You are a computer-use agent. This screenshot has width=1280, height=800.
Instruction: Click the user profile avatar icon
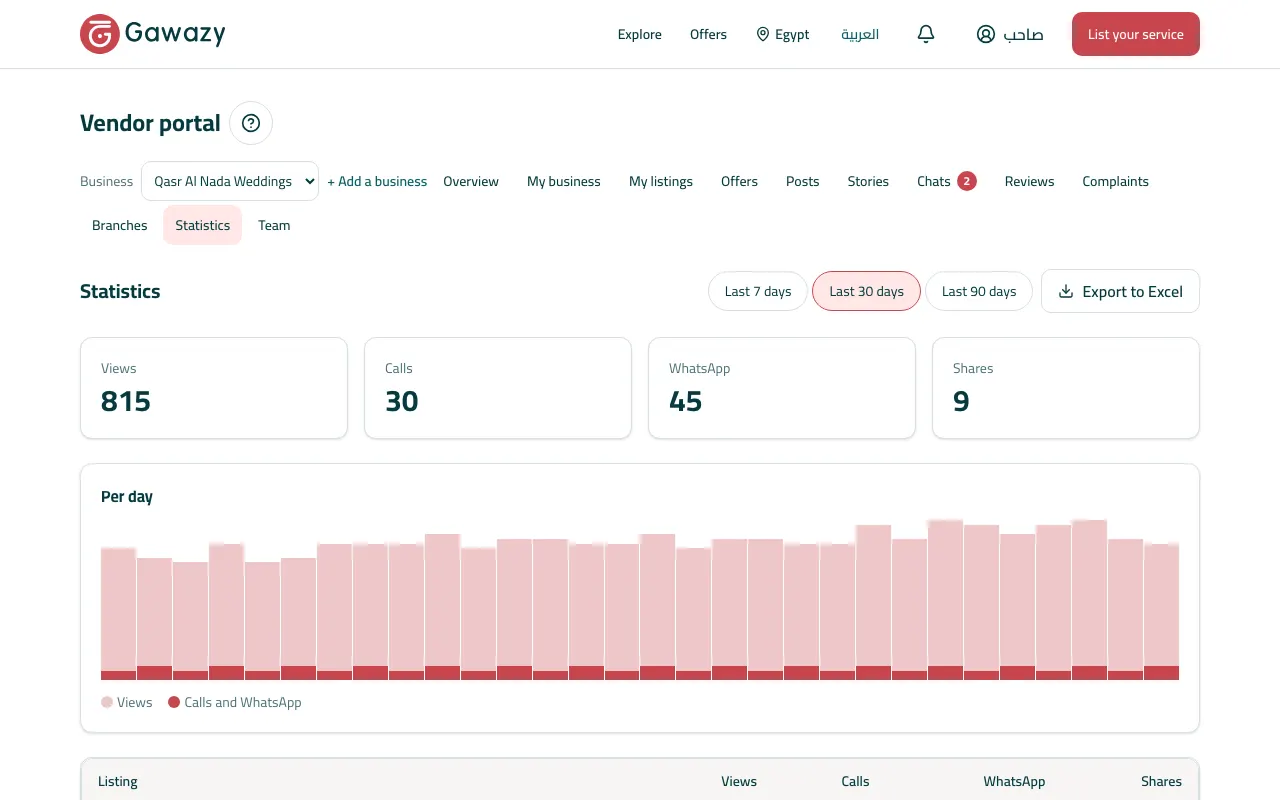pyautogui.click(x=986, y=34)
